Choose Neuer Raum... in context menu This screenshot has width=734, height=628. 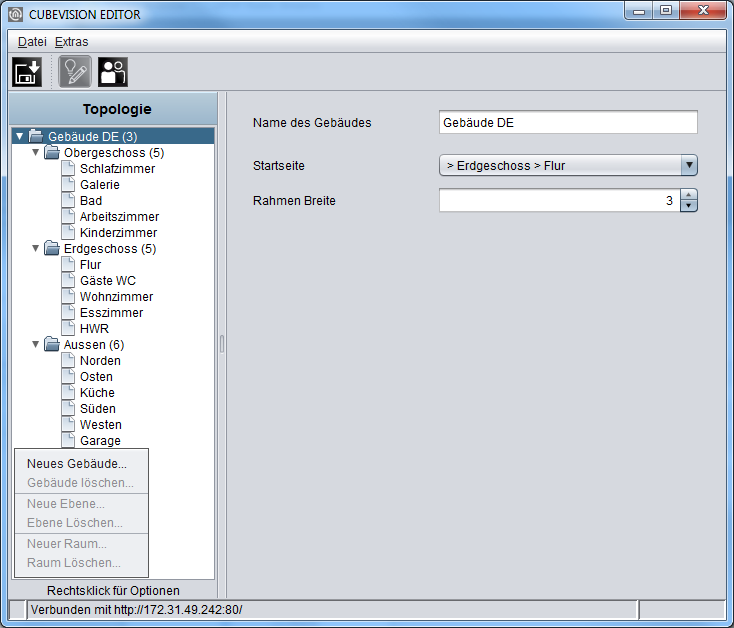tap(81, 544)
